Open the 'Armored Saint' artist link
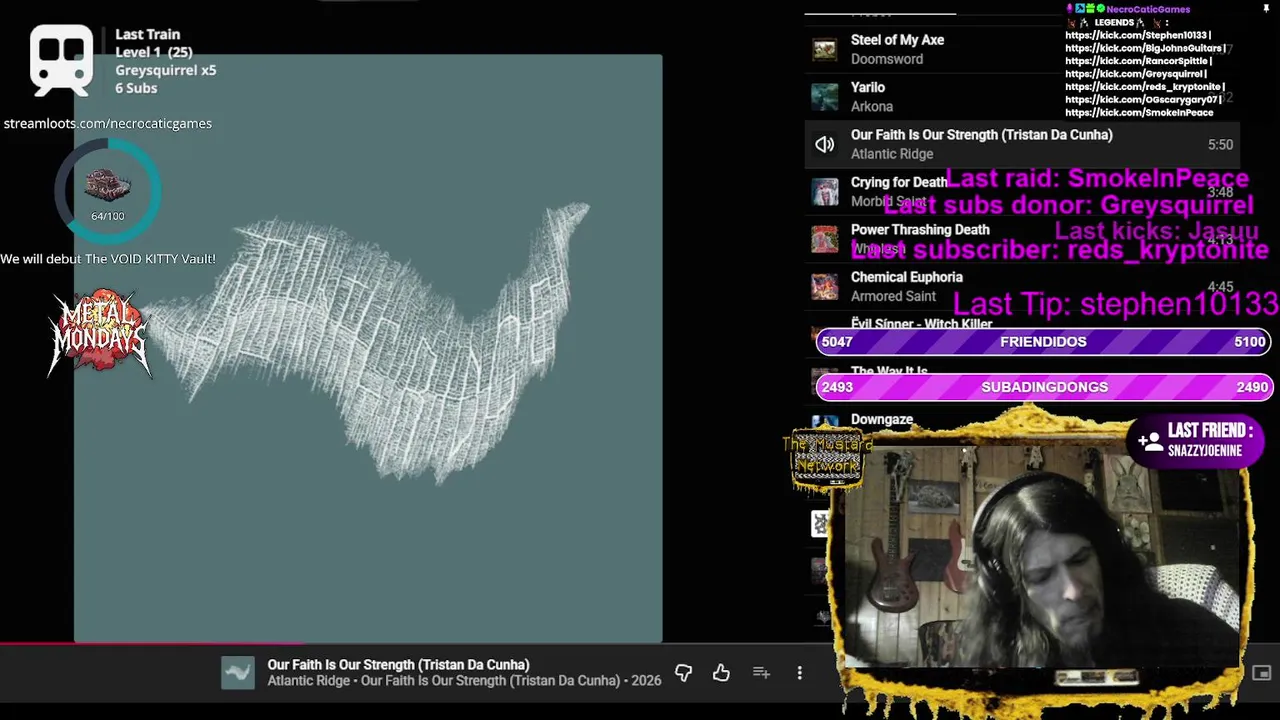The height and width of the screenshot is (720, 1280). coord(893,296)
